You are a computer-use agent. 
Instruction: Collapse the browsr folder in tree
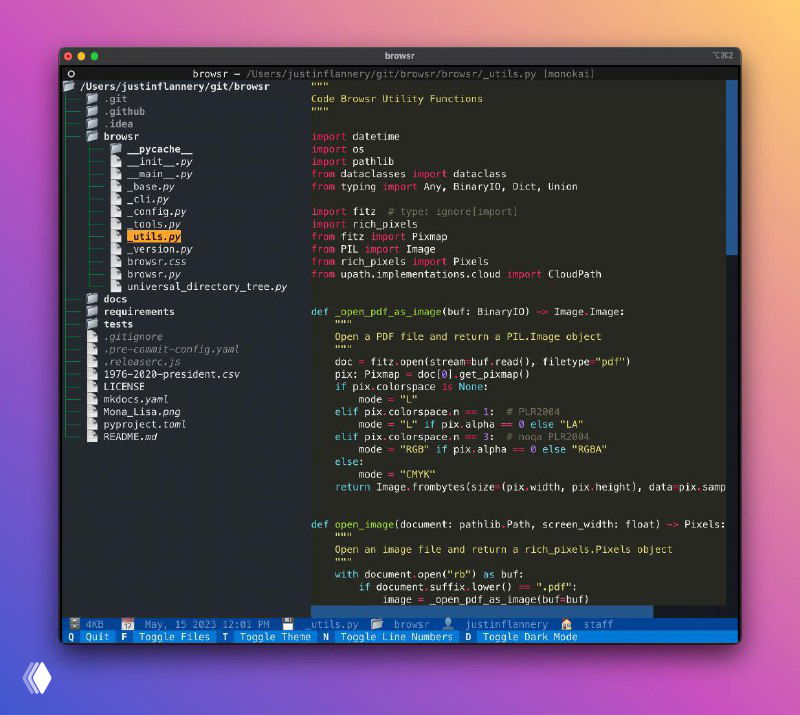(120, 136)
